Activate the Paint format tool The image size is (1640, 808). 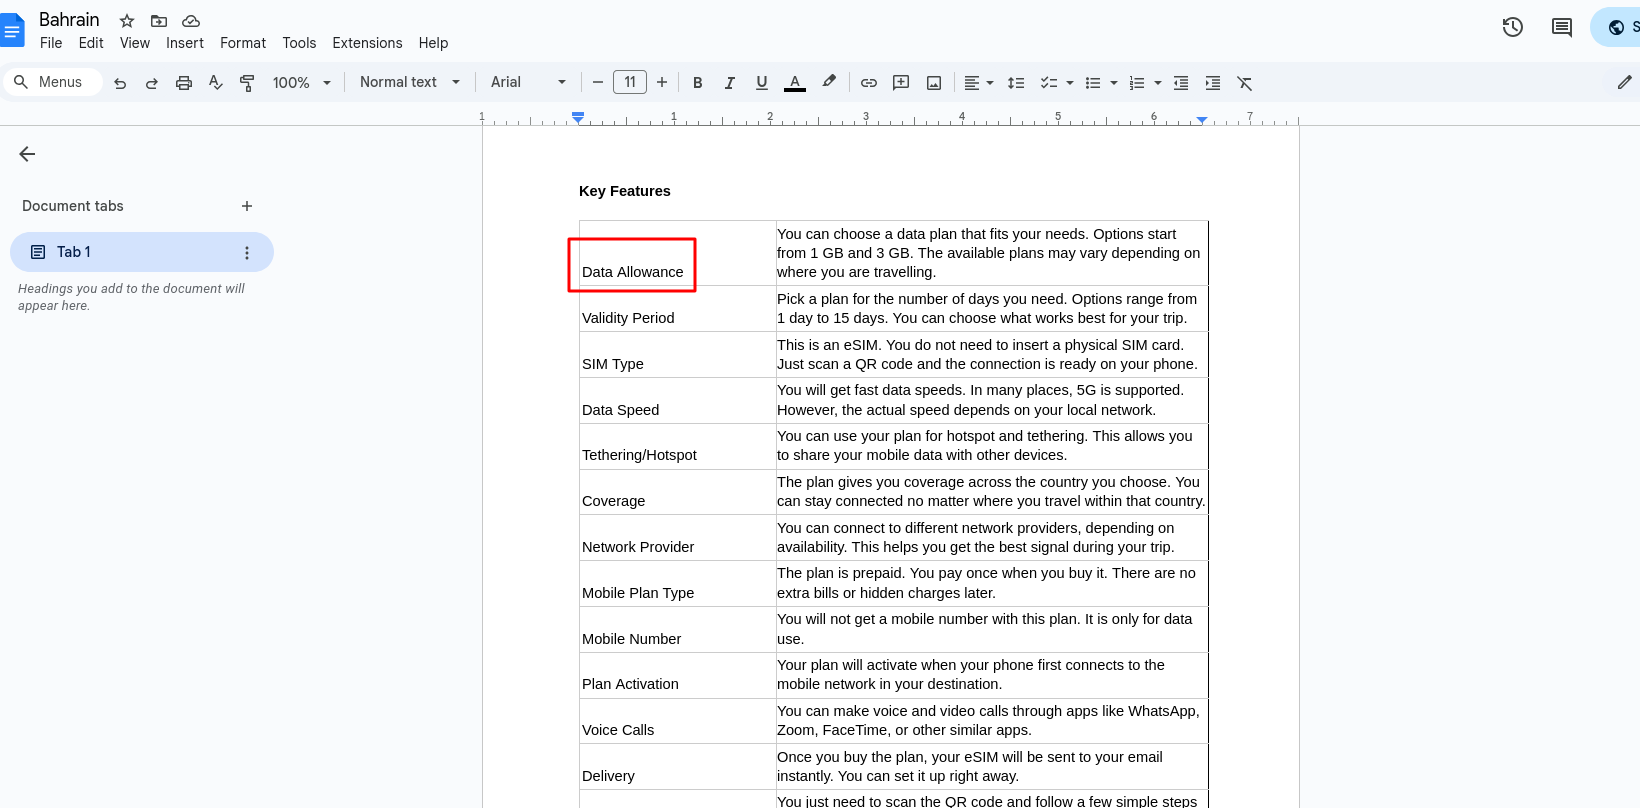coord(247,83)
